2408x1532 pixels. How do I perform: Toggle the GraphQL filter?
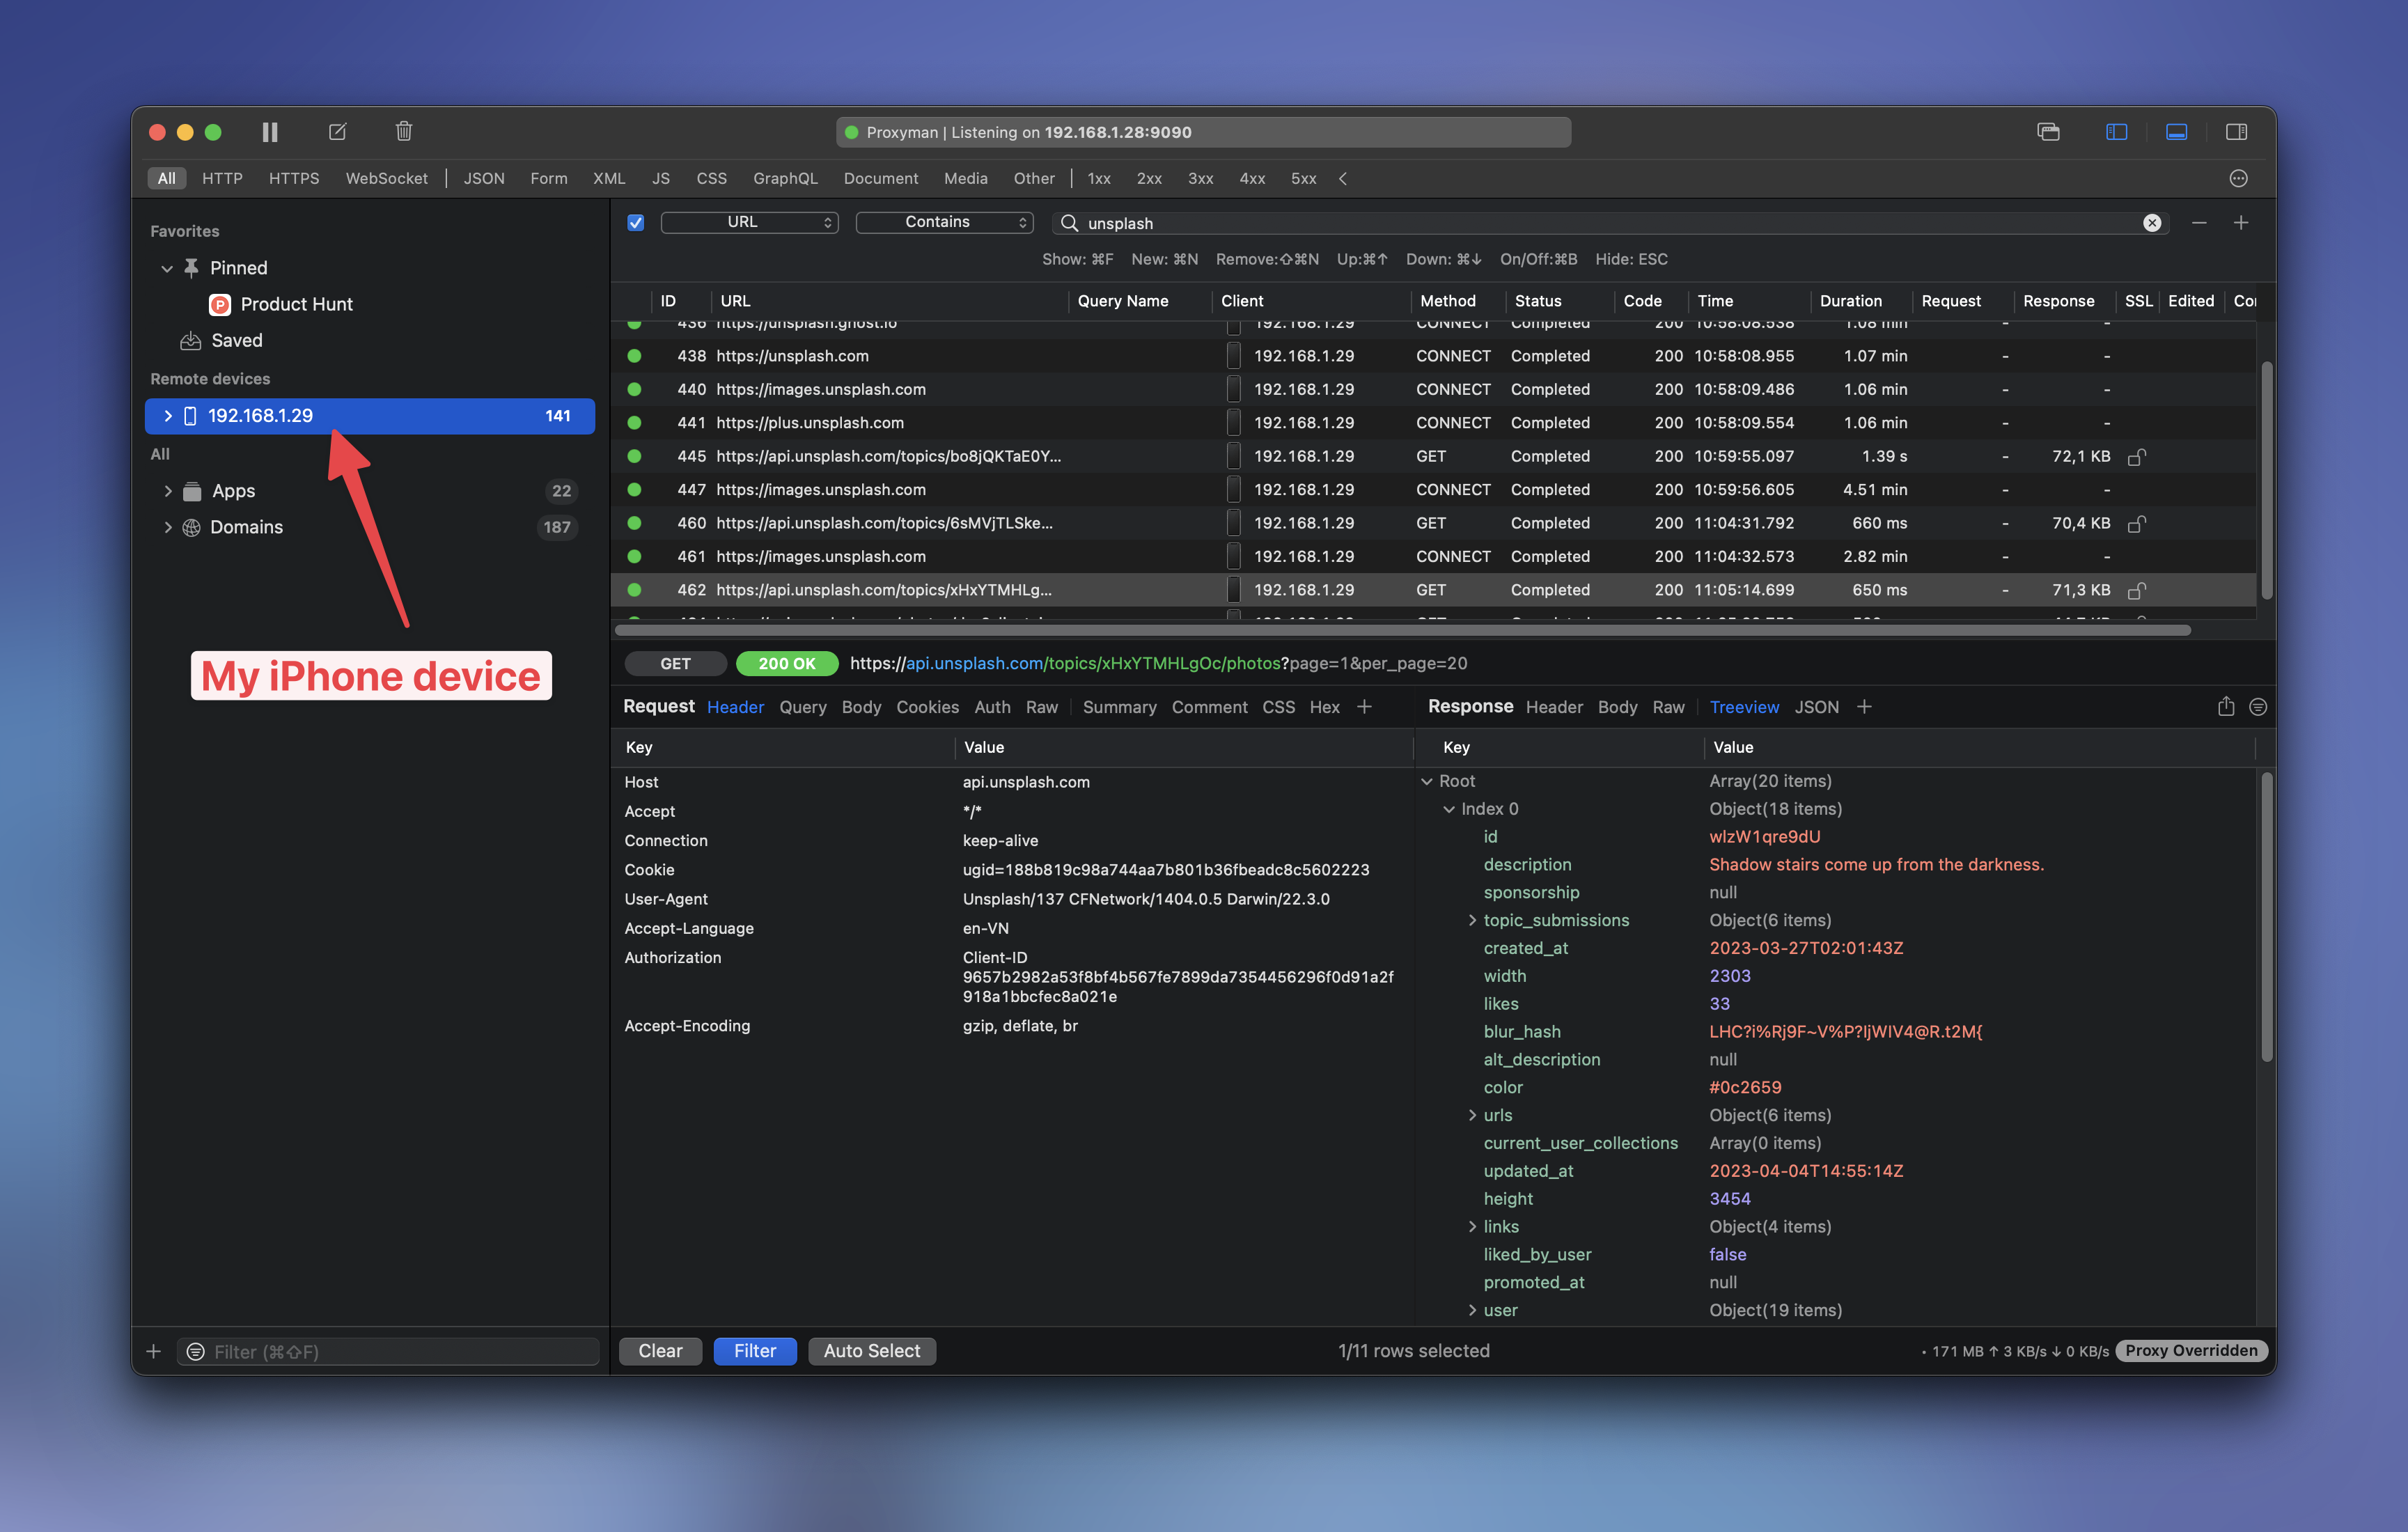coord(785,178)
